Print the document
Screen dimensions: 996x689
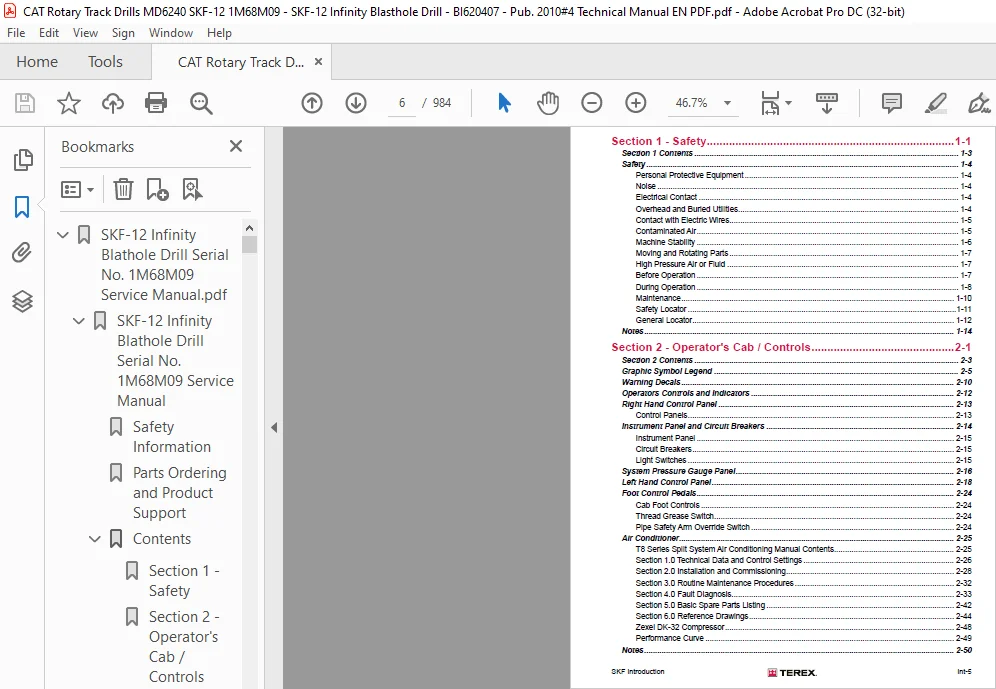156,103
